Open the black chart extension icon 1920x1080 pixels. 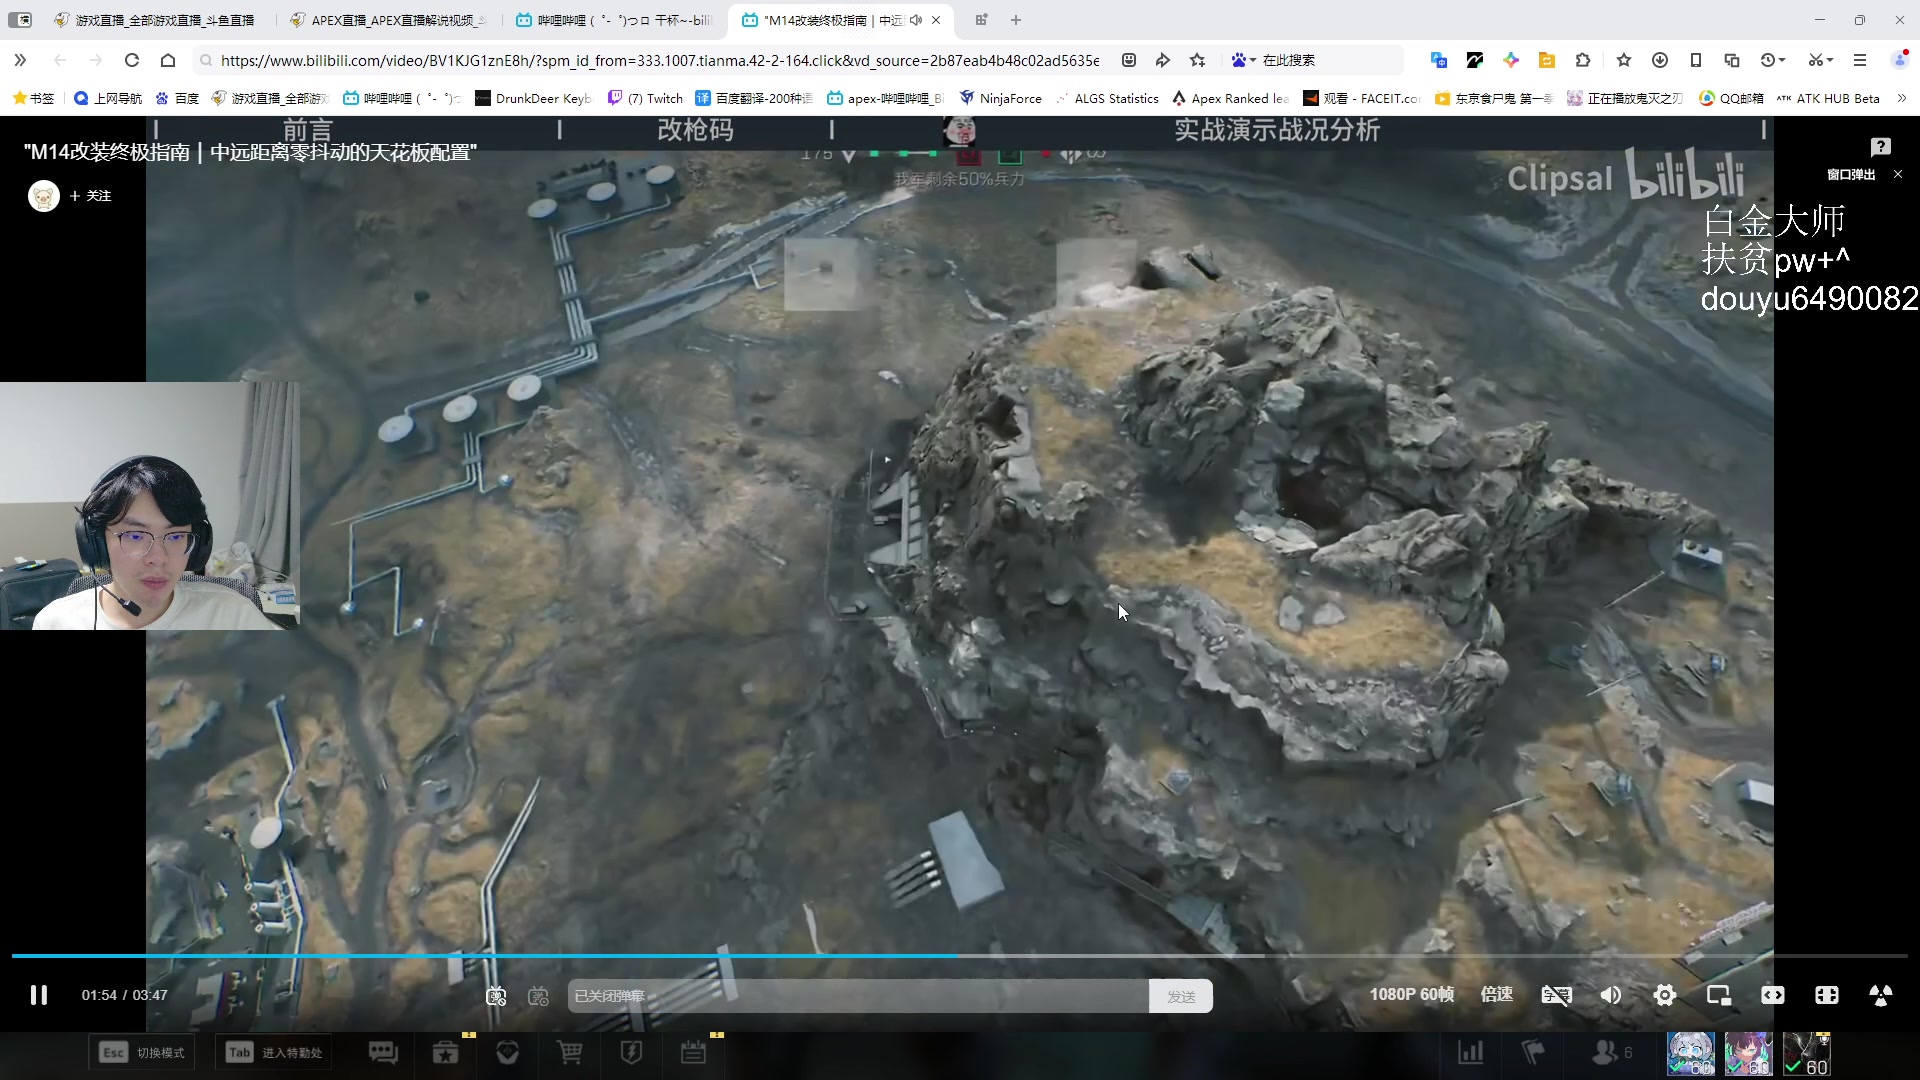coord(1474,60)
